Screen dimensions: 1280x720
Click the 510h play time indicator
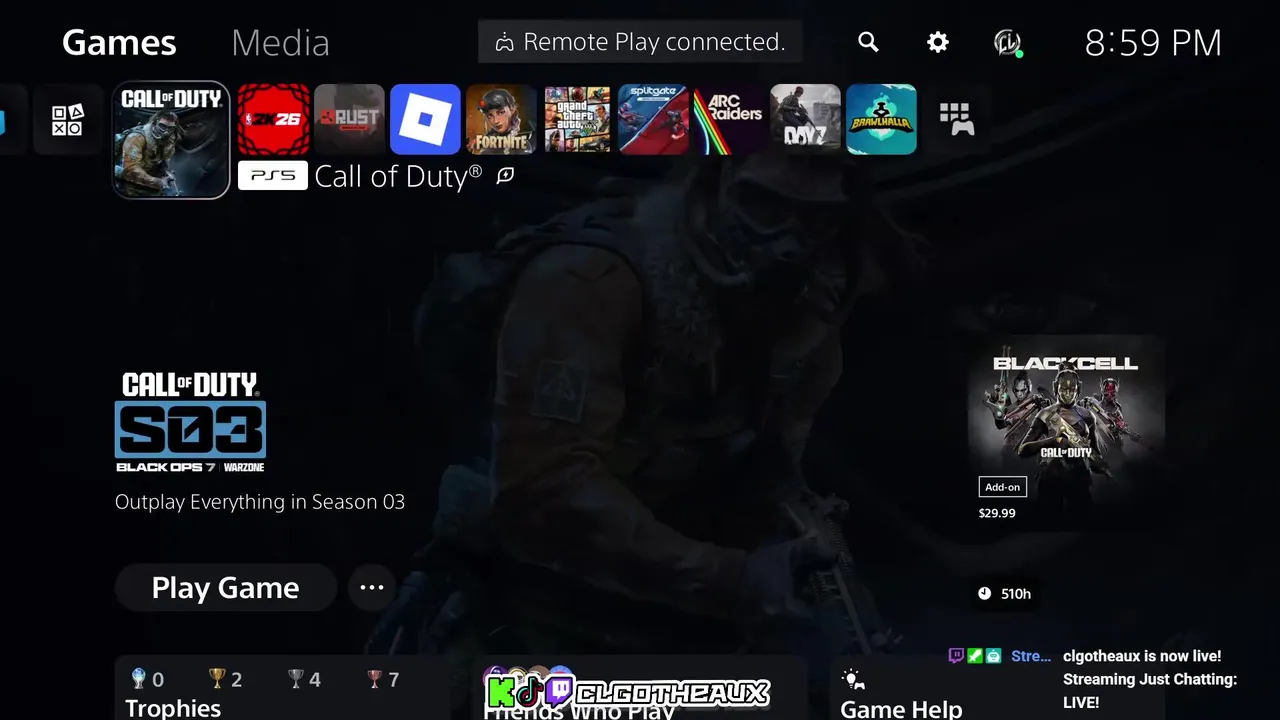1004,594
